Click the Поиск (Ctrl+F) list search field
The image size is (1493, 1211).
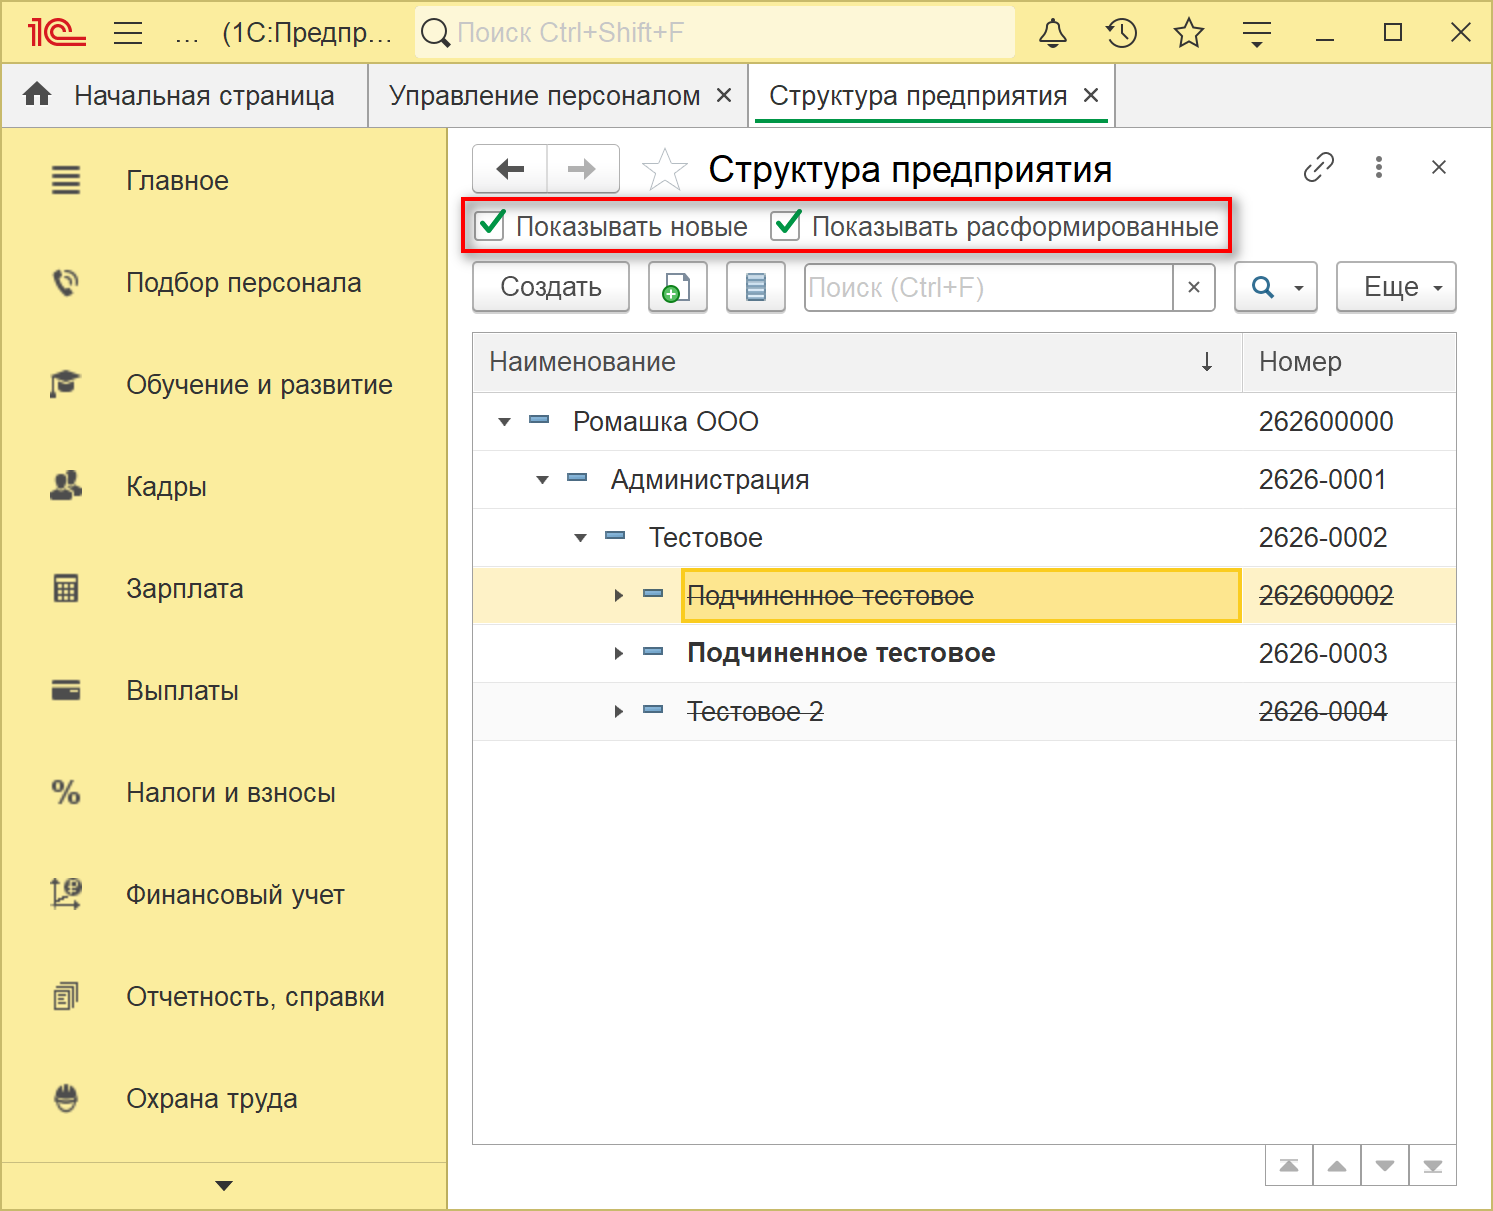(x=988, y=288)
